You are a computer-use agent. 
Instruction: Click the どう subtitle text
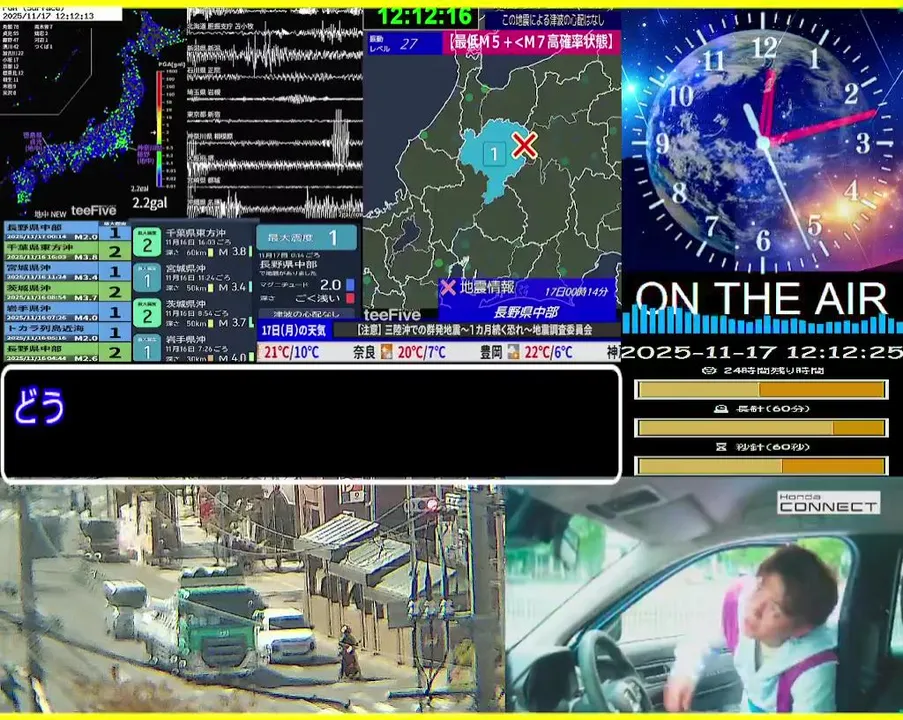[39, 406]
